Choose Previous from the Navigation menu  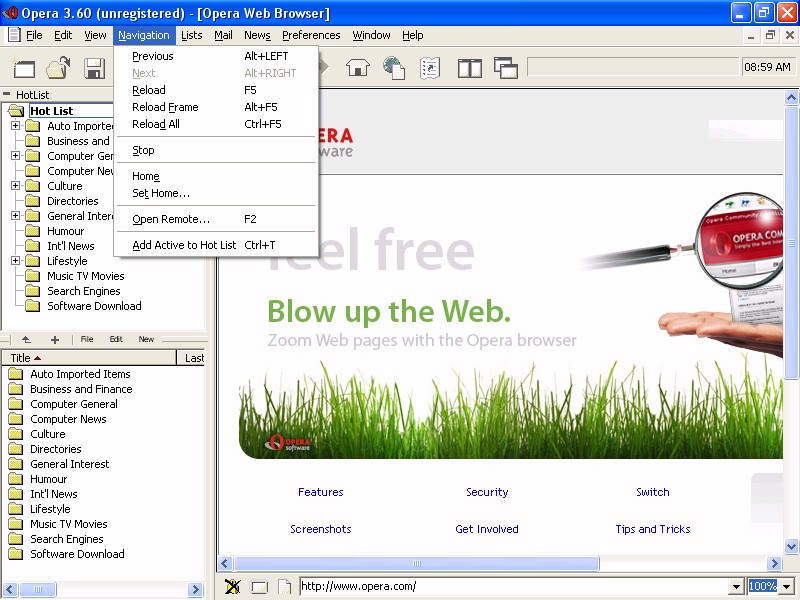click(217, 56)
